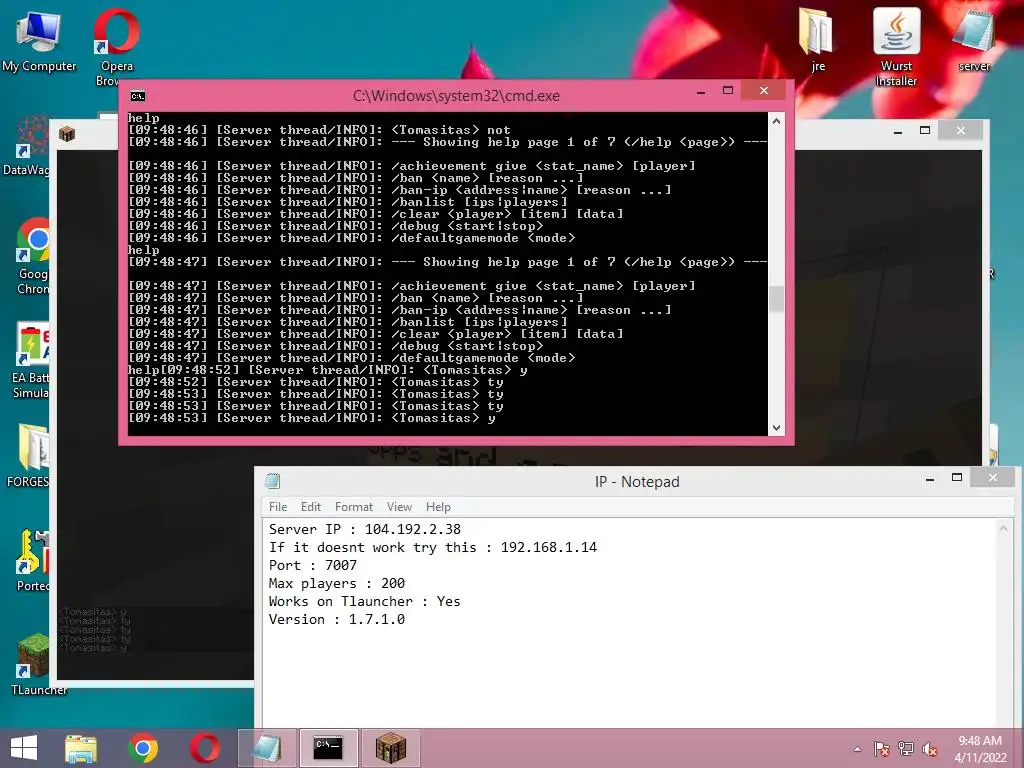Image resolution: width=1024 pixels, height=768 pixels.
Task: Click the cmd vertical scrollbar thumb
Action: [x=776, y=300]
